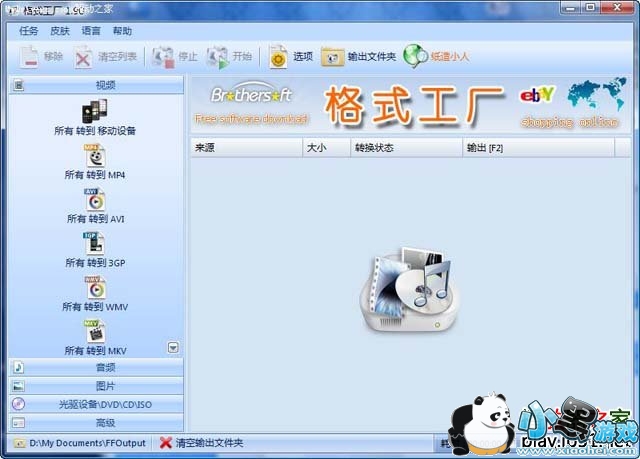Select 所有 转到 WMV icon
This screenshot has height=459, width=640.
pyautogui.click(x=95, y=288)
